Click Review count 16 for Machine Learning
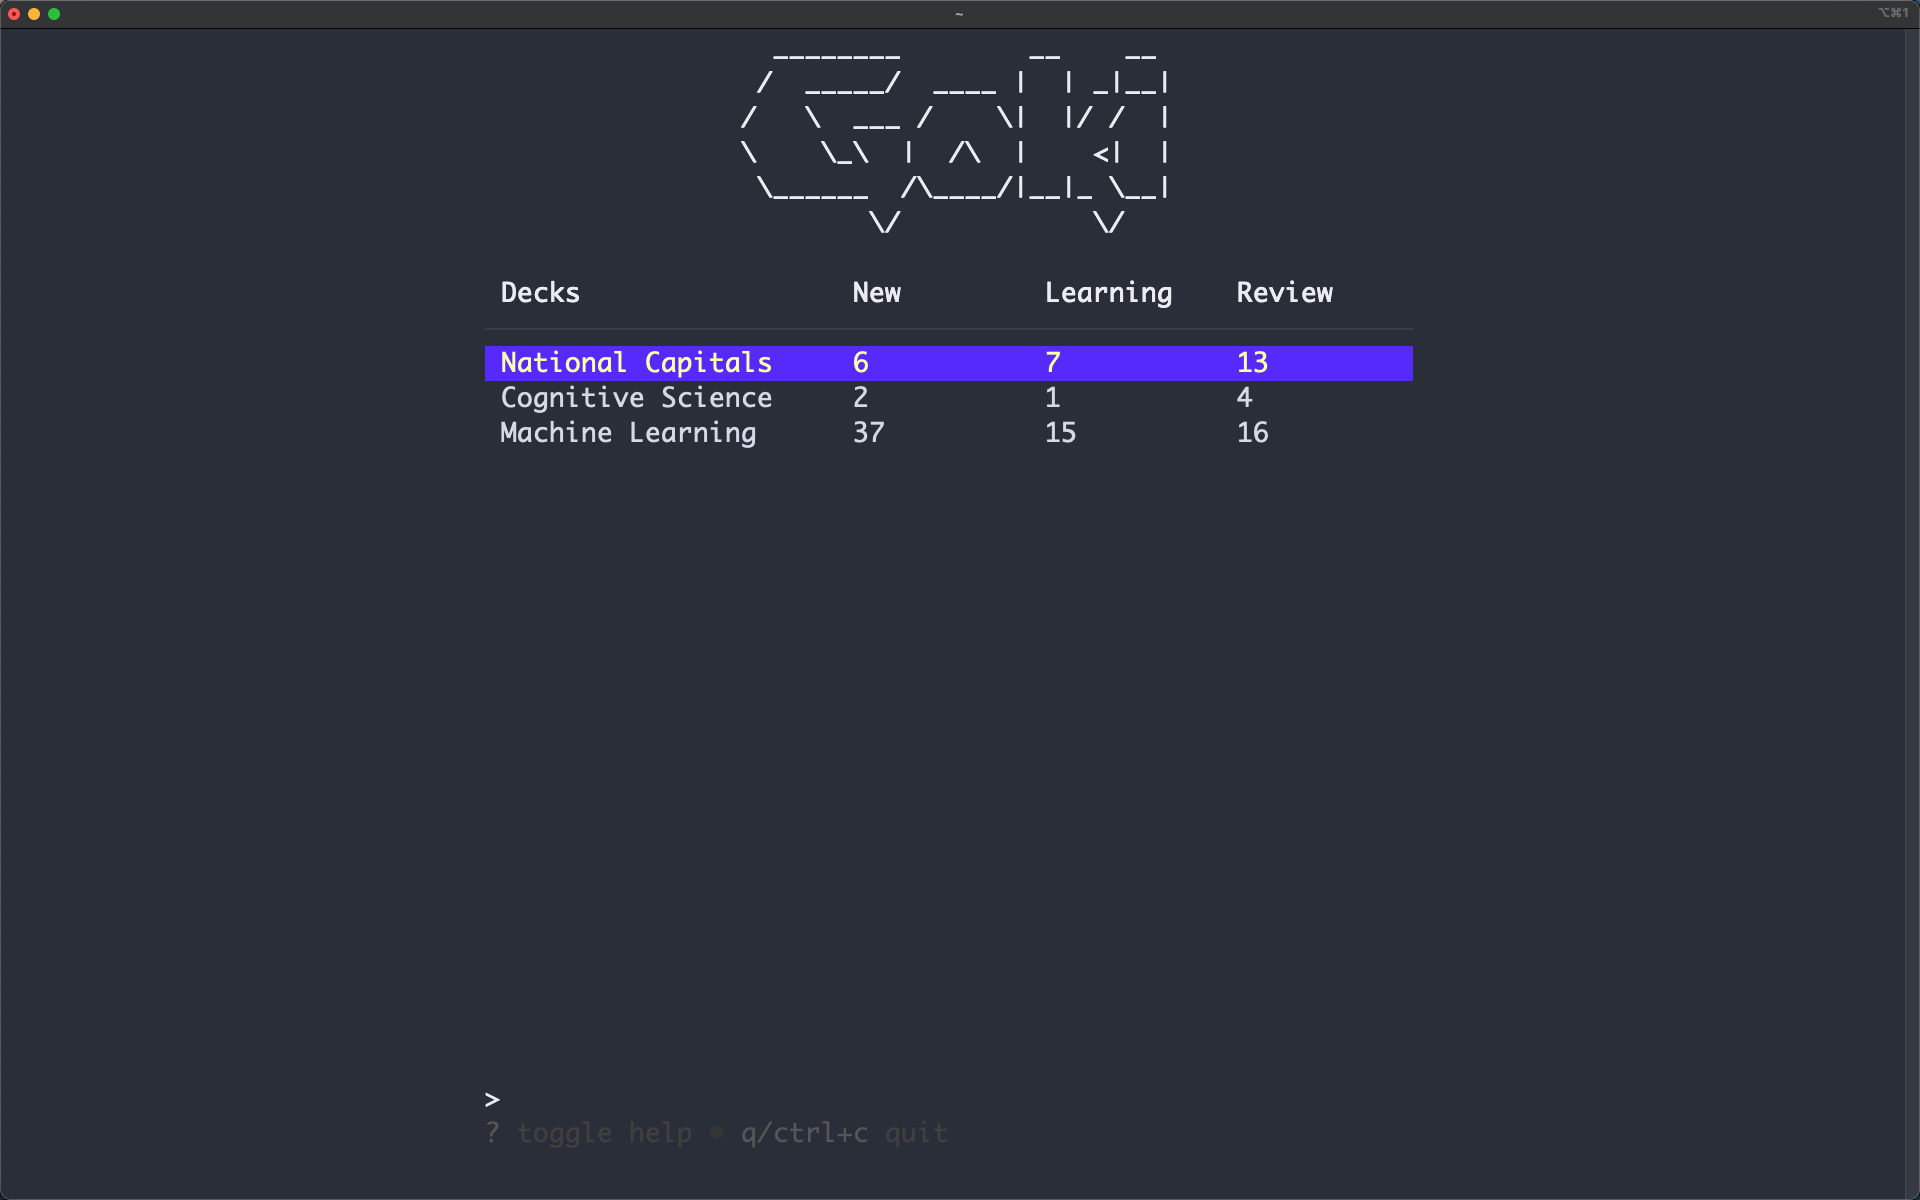The height and width of the screenshot is (1200, 1920). coord(1252,433)
